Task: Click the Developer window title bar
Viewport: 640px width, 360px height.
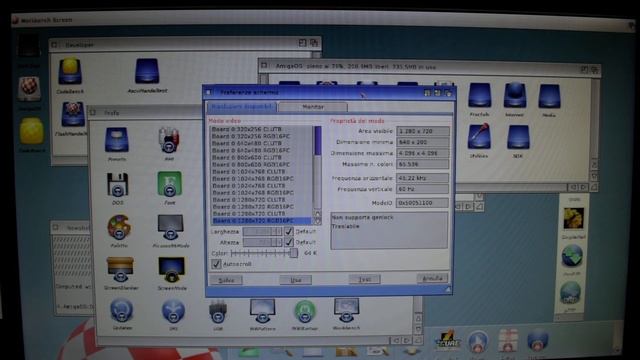Action: (186, 44)
